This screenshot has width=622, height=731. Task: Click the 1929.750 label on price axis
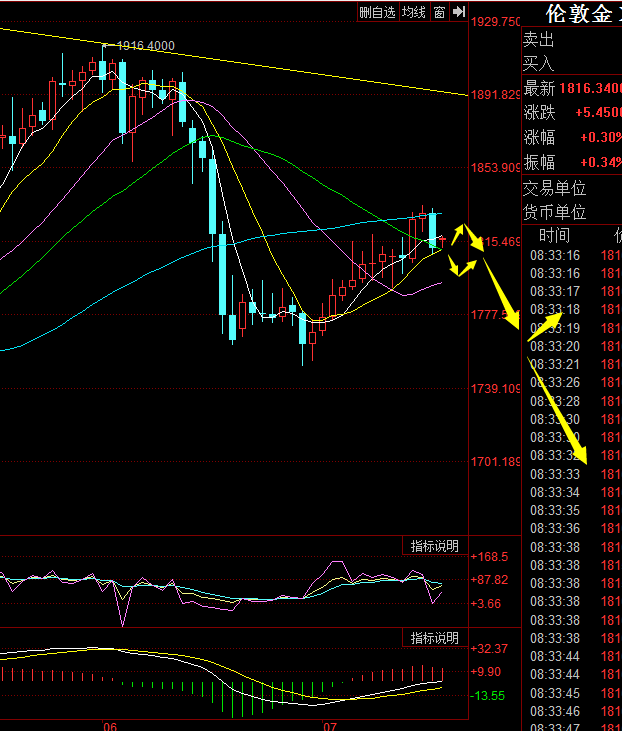[x=497, y=22]
